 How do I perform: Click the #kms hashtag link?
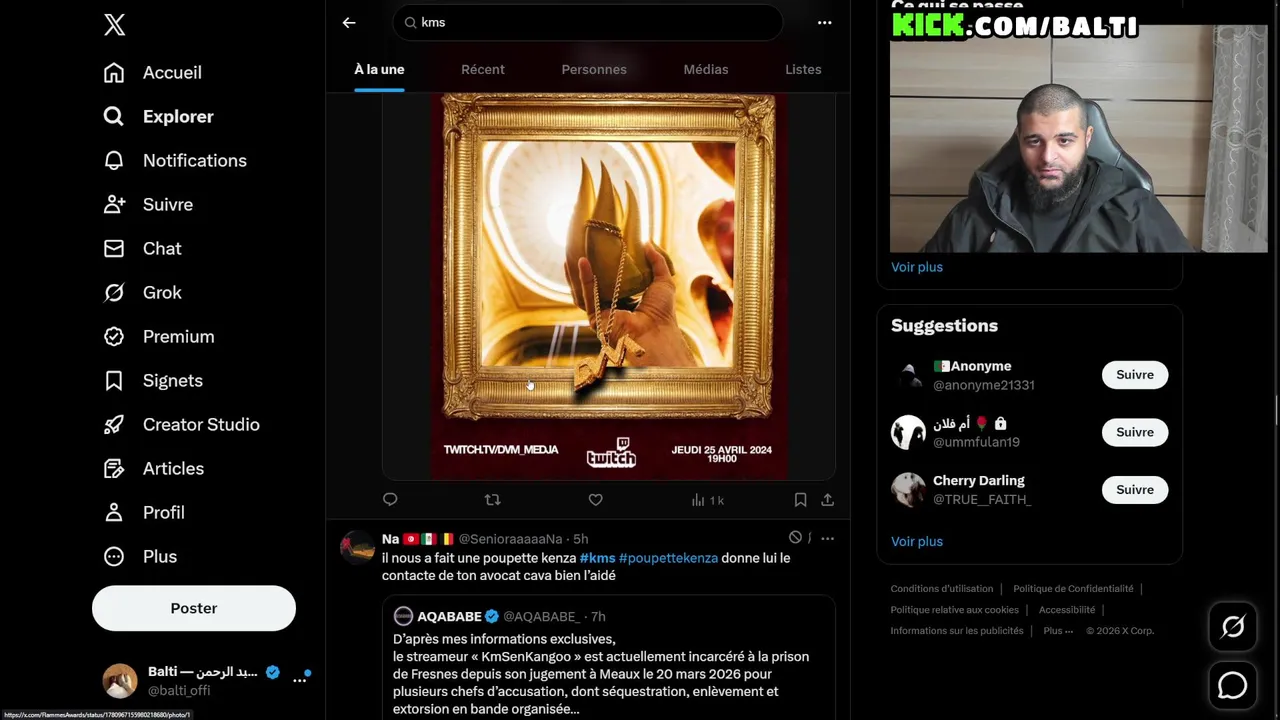pyautogui.click(x=598, y=558)
